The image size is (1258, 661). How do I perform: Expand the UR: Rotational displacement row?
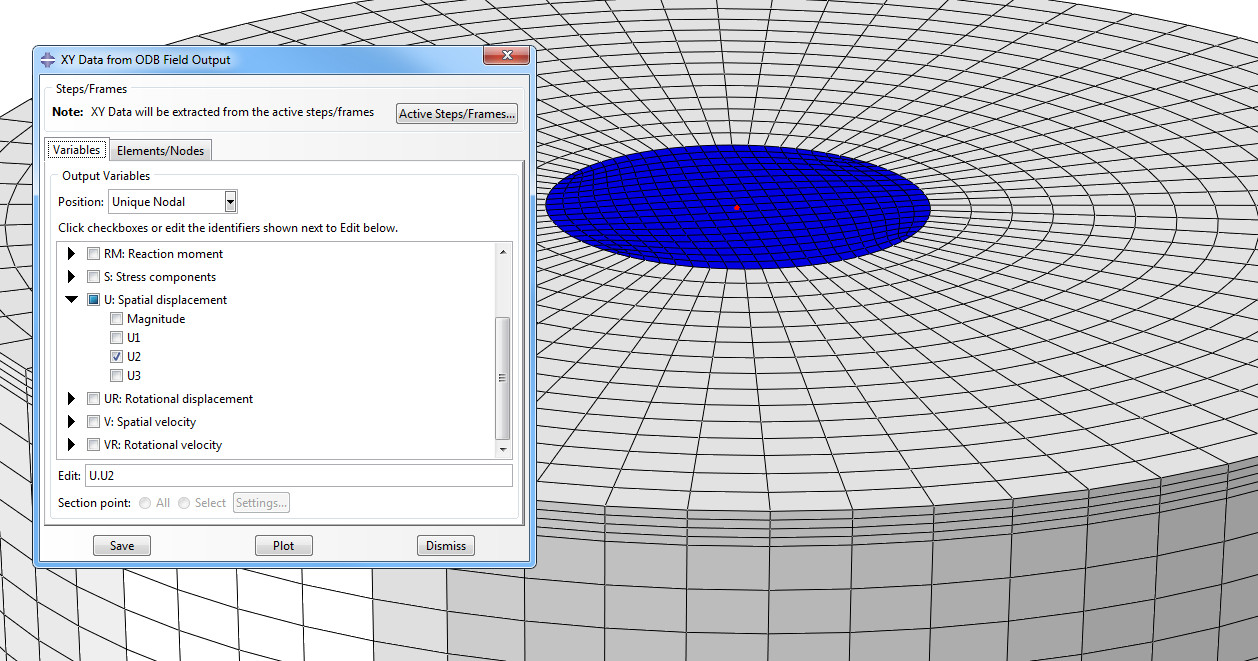click(72, 399)
